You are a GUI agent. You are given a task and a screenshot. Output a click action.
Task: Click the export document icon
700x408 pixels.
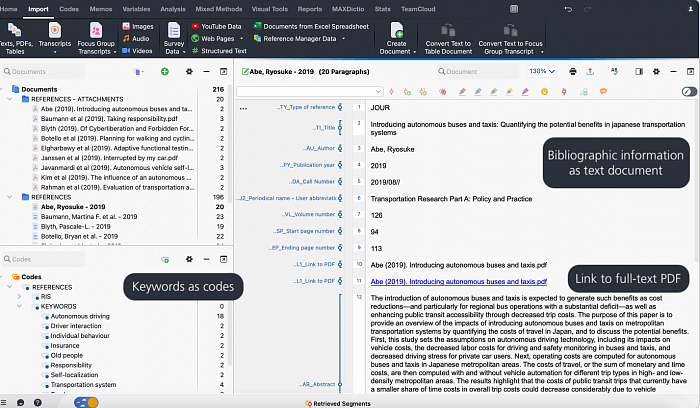coord(590,72)
